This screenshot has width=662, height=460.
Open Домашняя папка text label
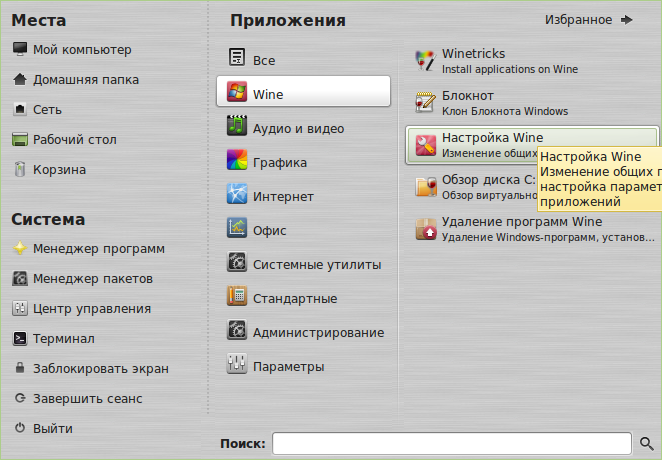click(x=86, y=80)
